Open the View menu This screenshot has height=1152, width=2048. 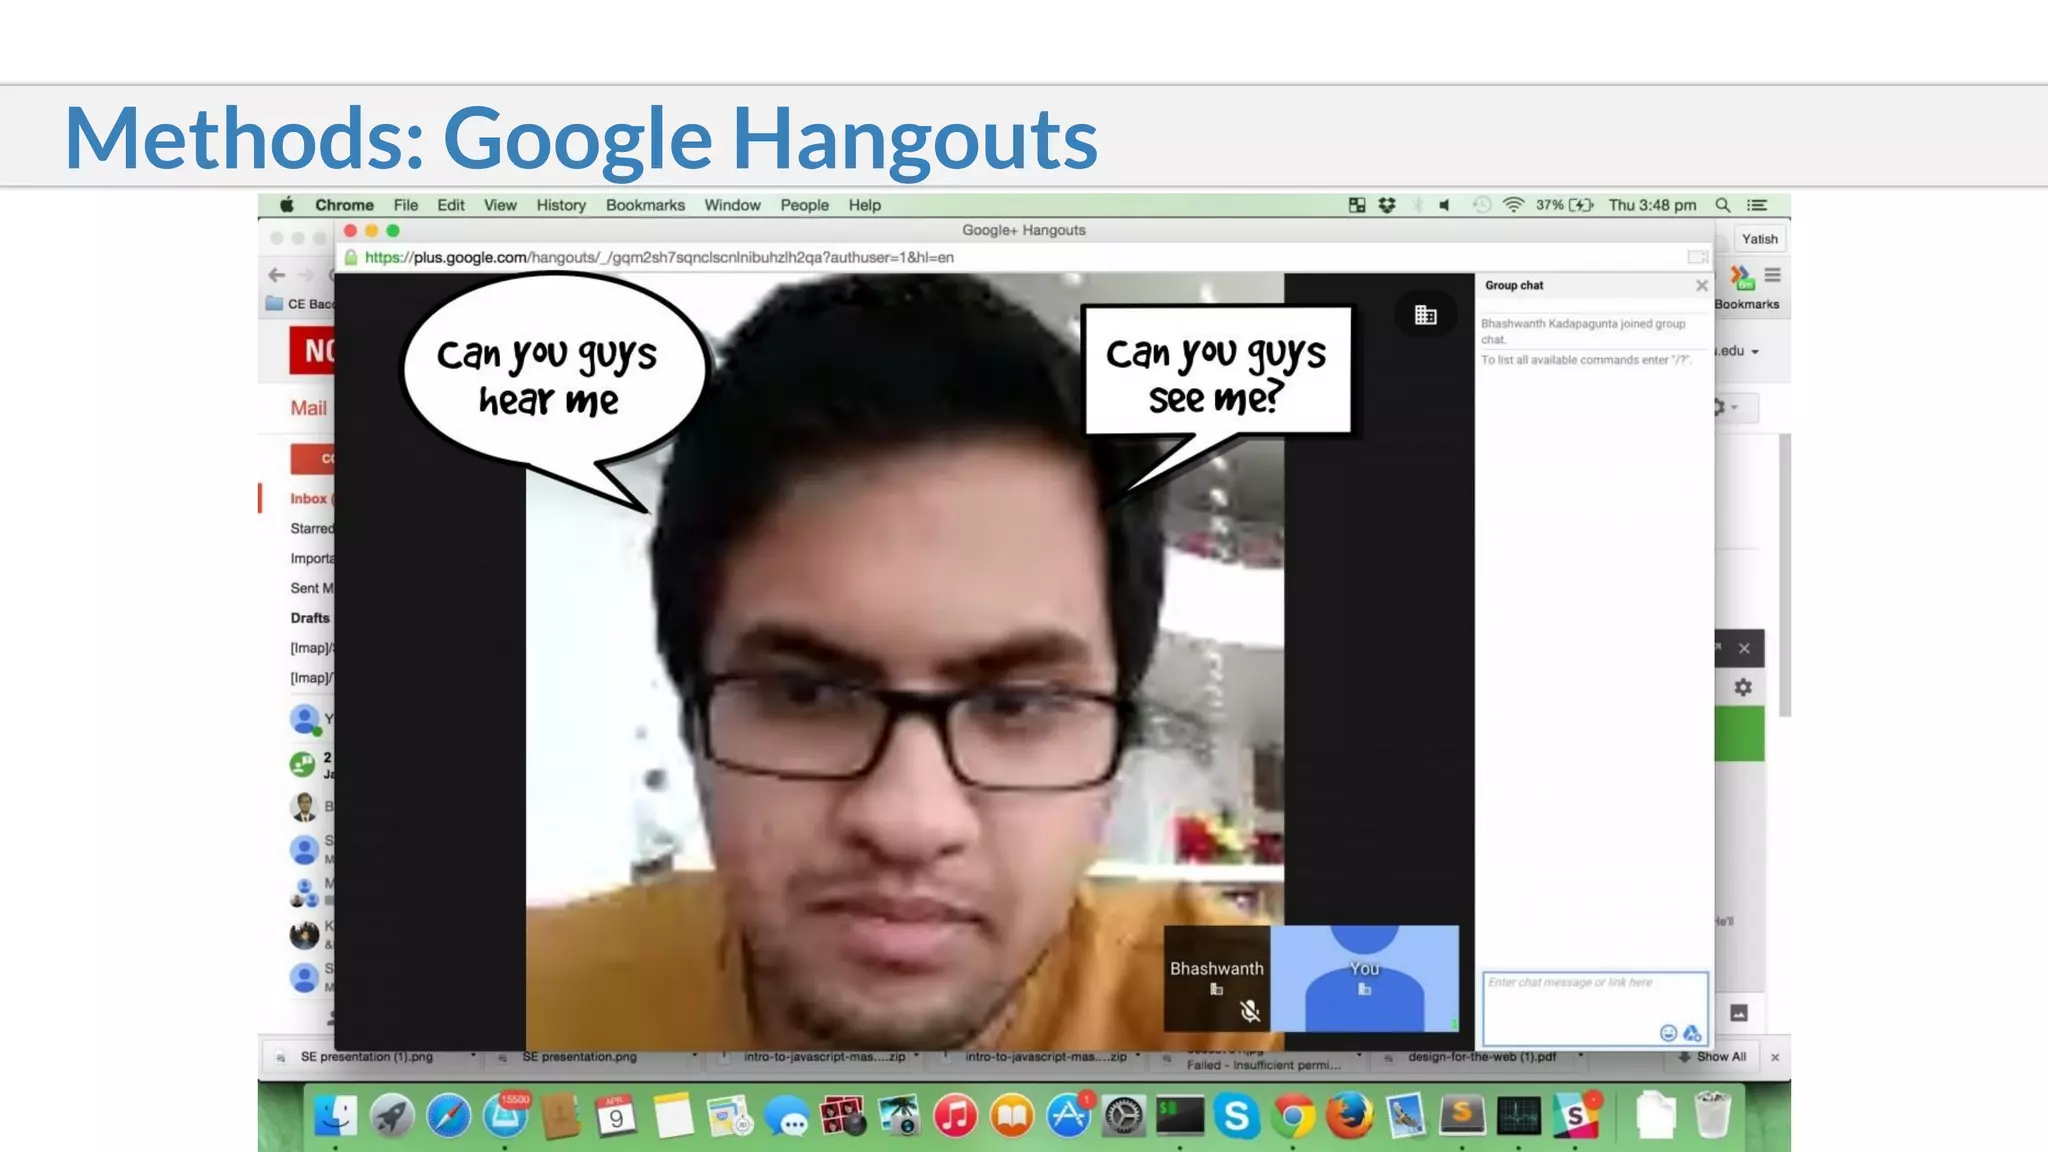click(500, 205)
